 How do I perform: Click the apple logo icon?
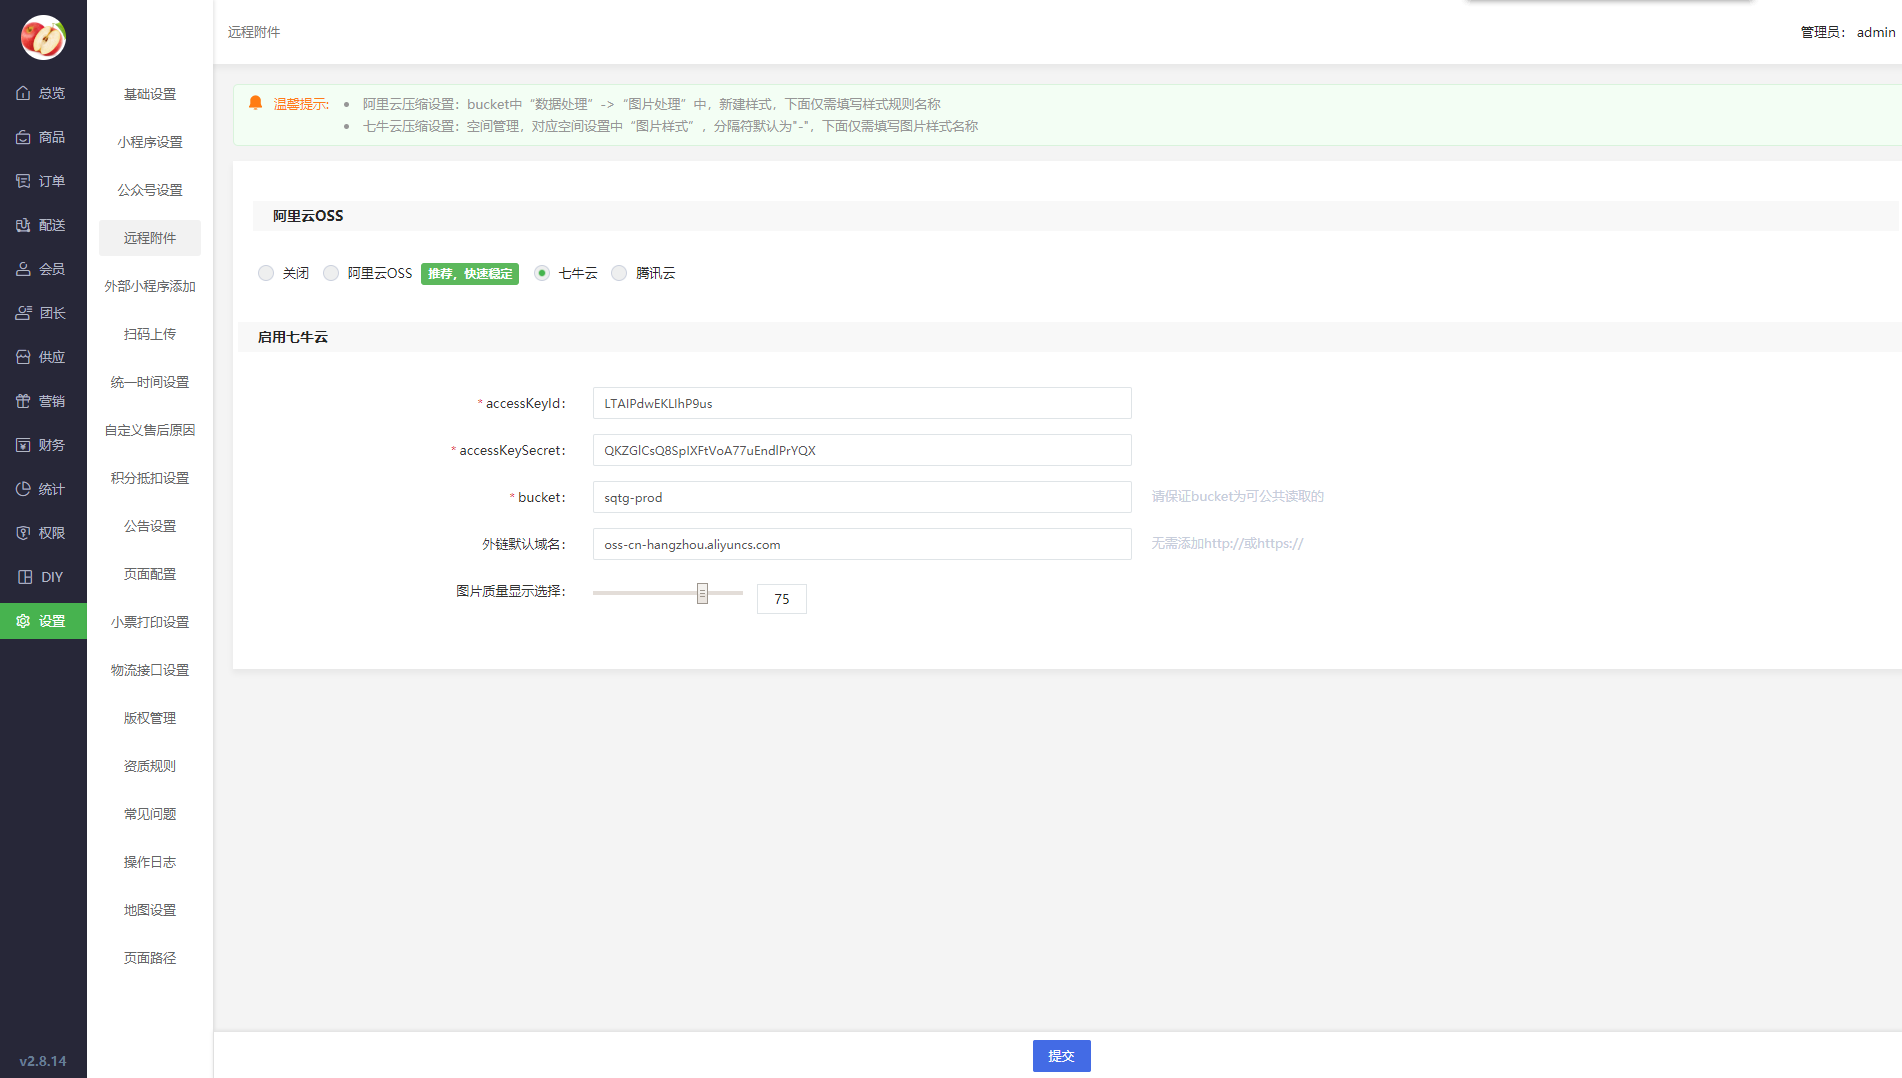(x=43, y=38)
